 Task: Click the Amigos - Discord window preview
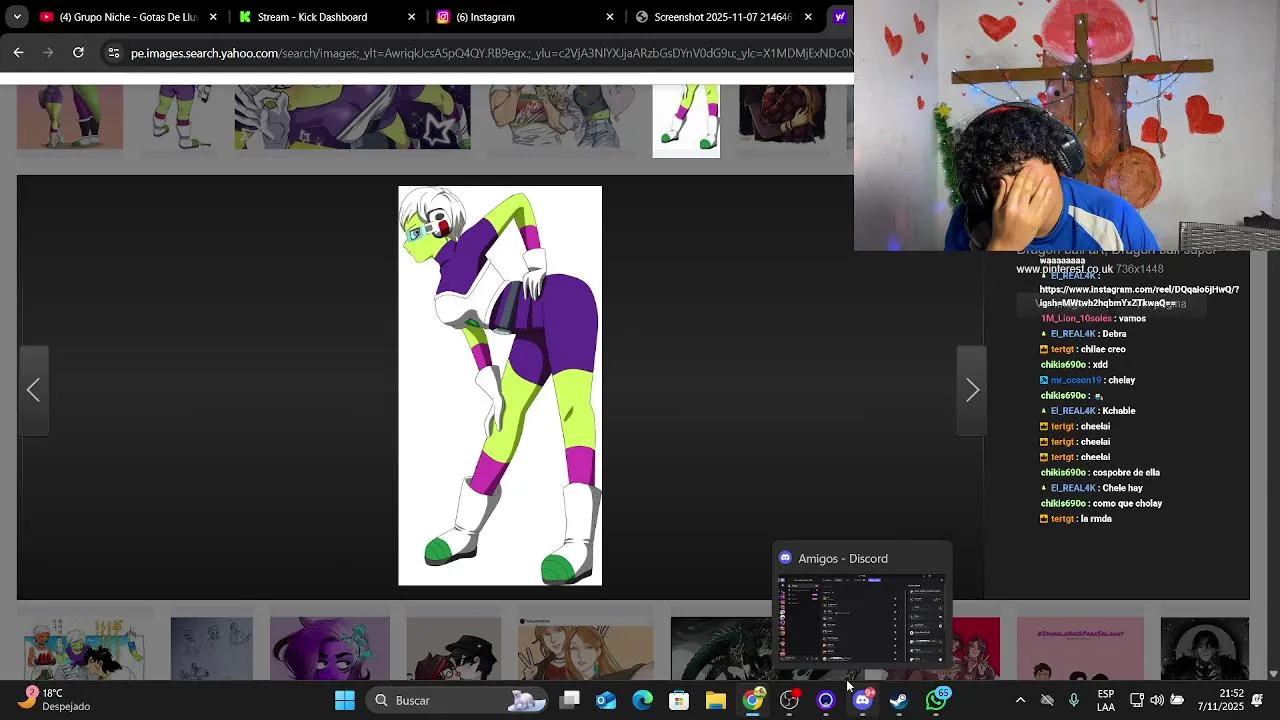click(861, 605)
